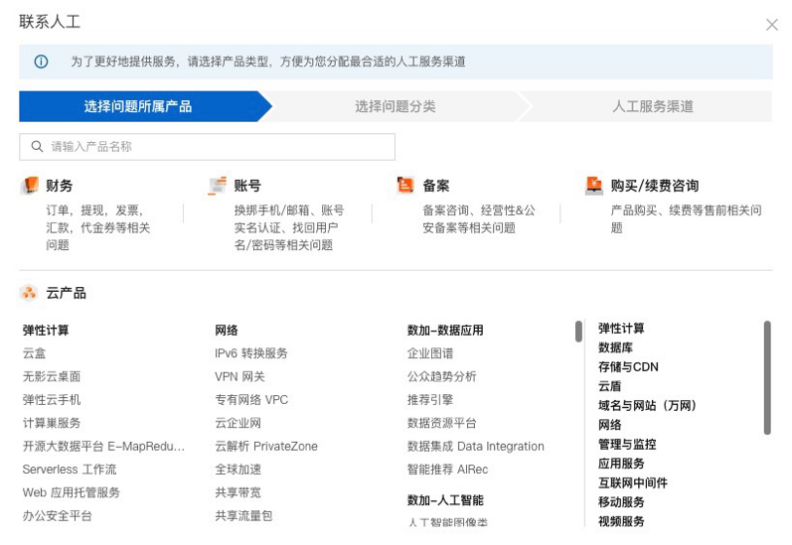The height and width of the screenshot is (545, 792).
Task: Click the 备案 category icon
Action: [406, 185]
